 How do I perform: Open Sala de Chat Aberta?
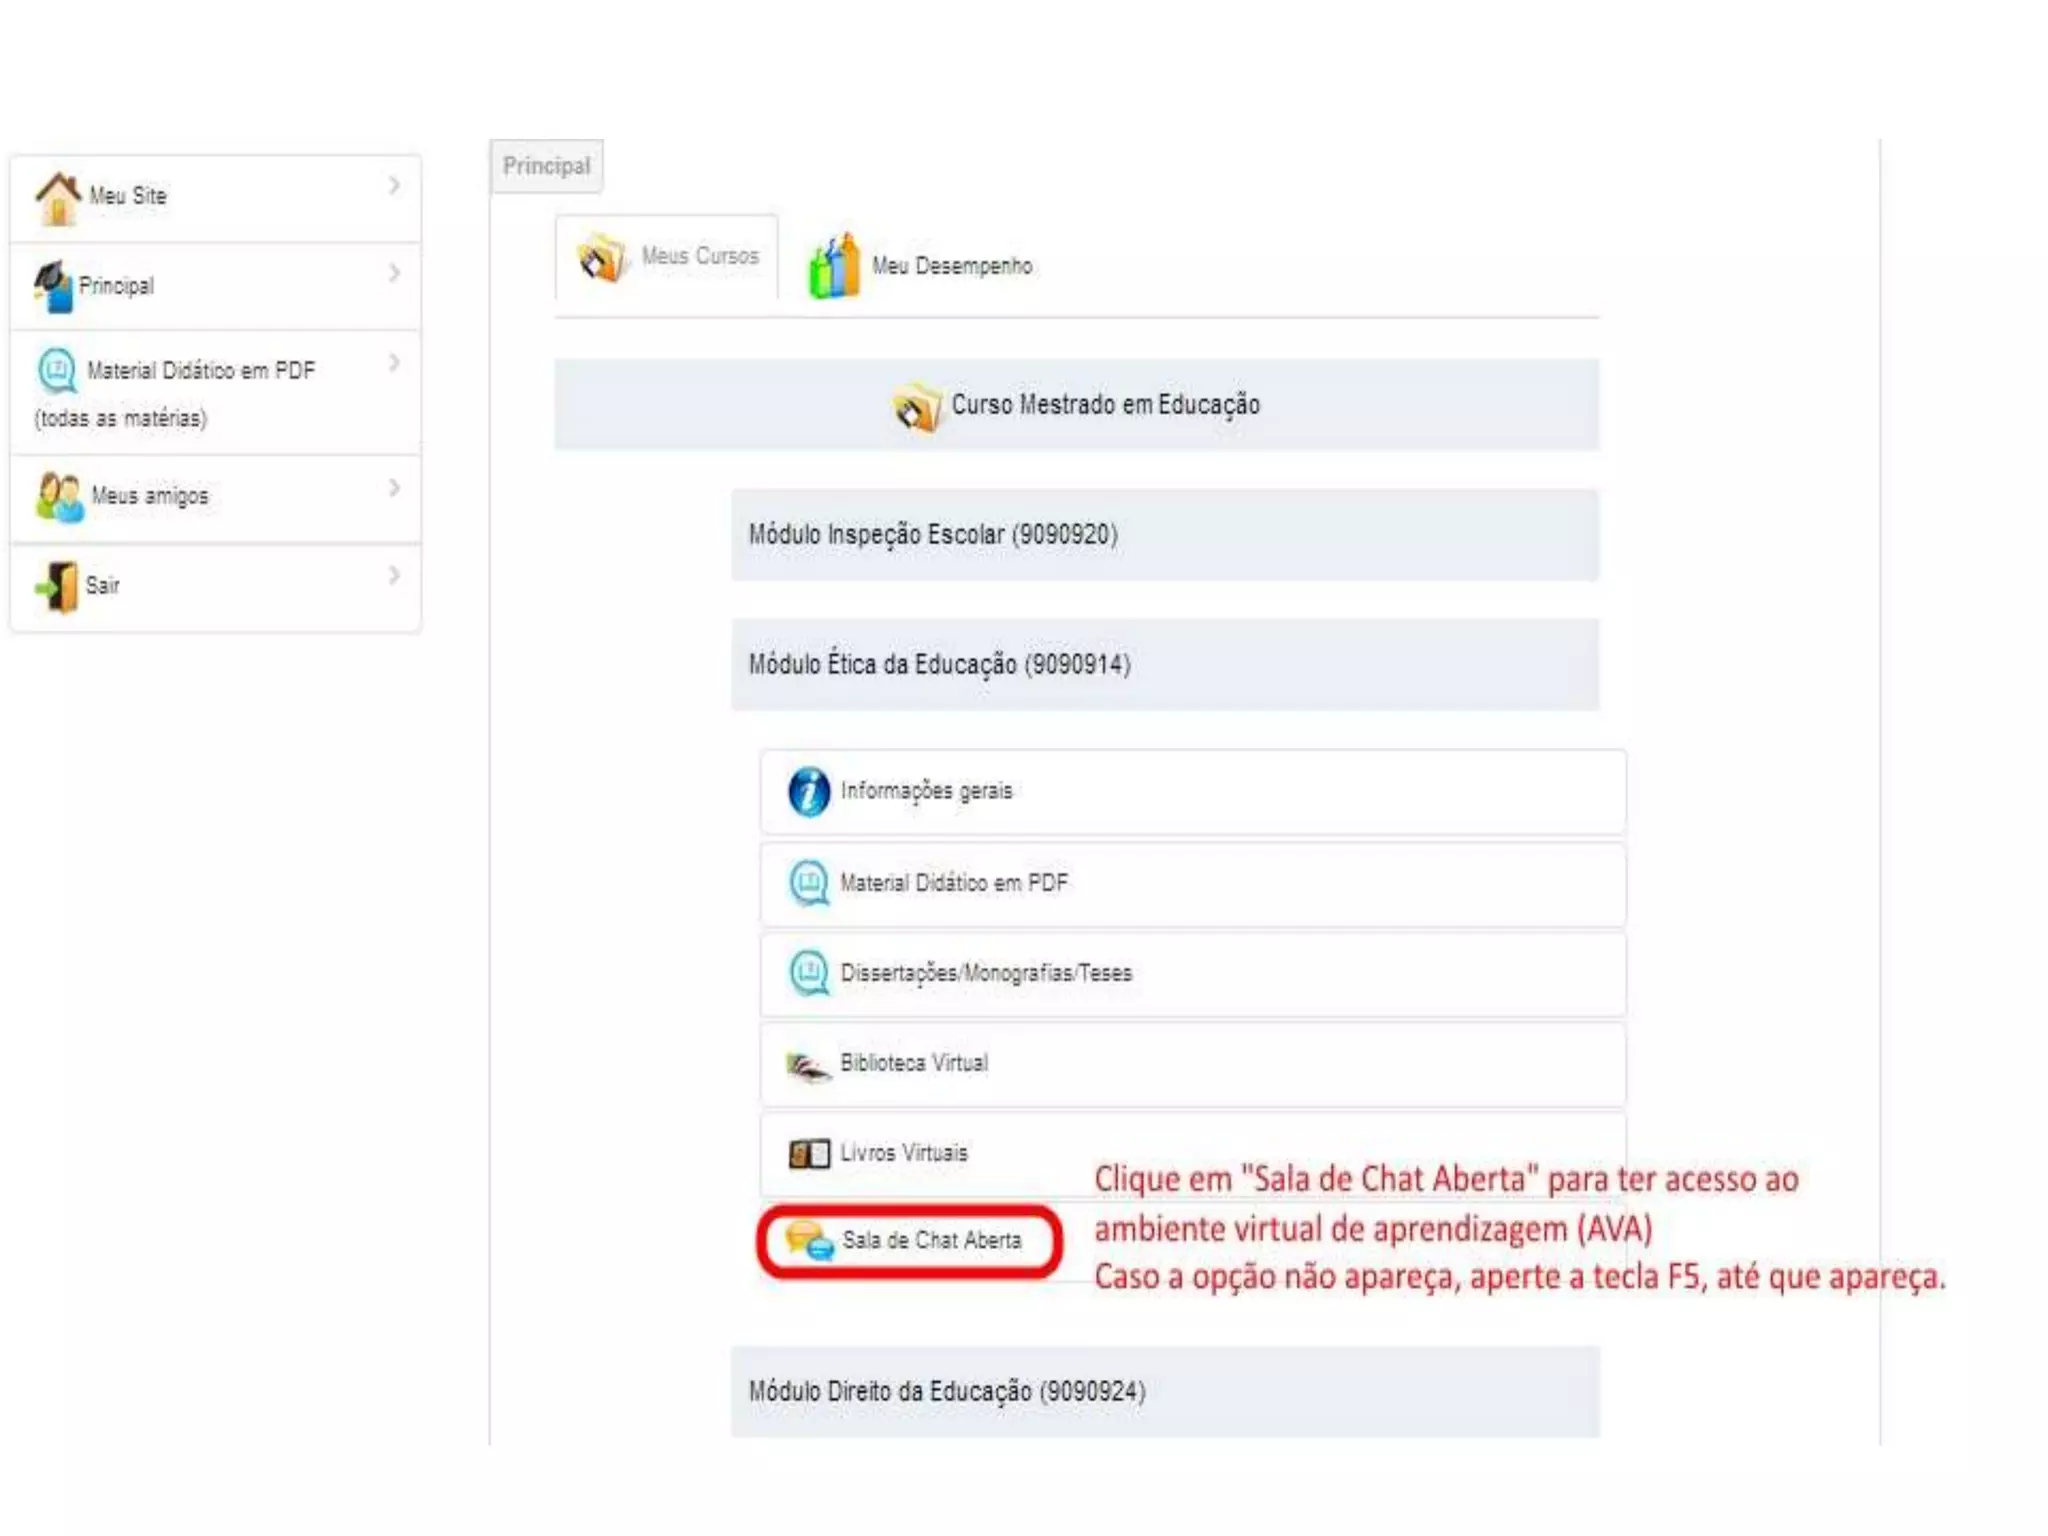coord(909,1241)
